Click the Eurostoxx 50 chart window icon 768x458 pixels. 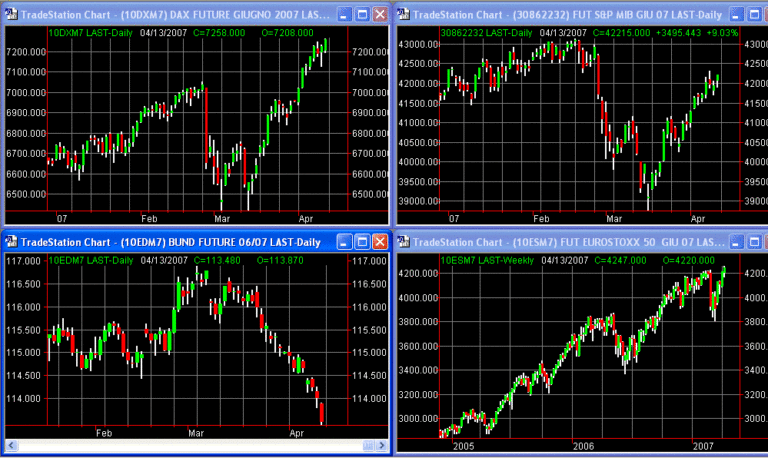click(x=405, y=242)
